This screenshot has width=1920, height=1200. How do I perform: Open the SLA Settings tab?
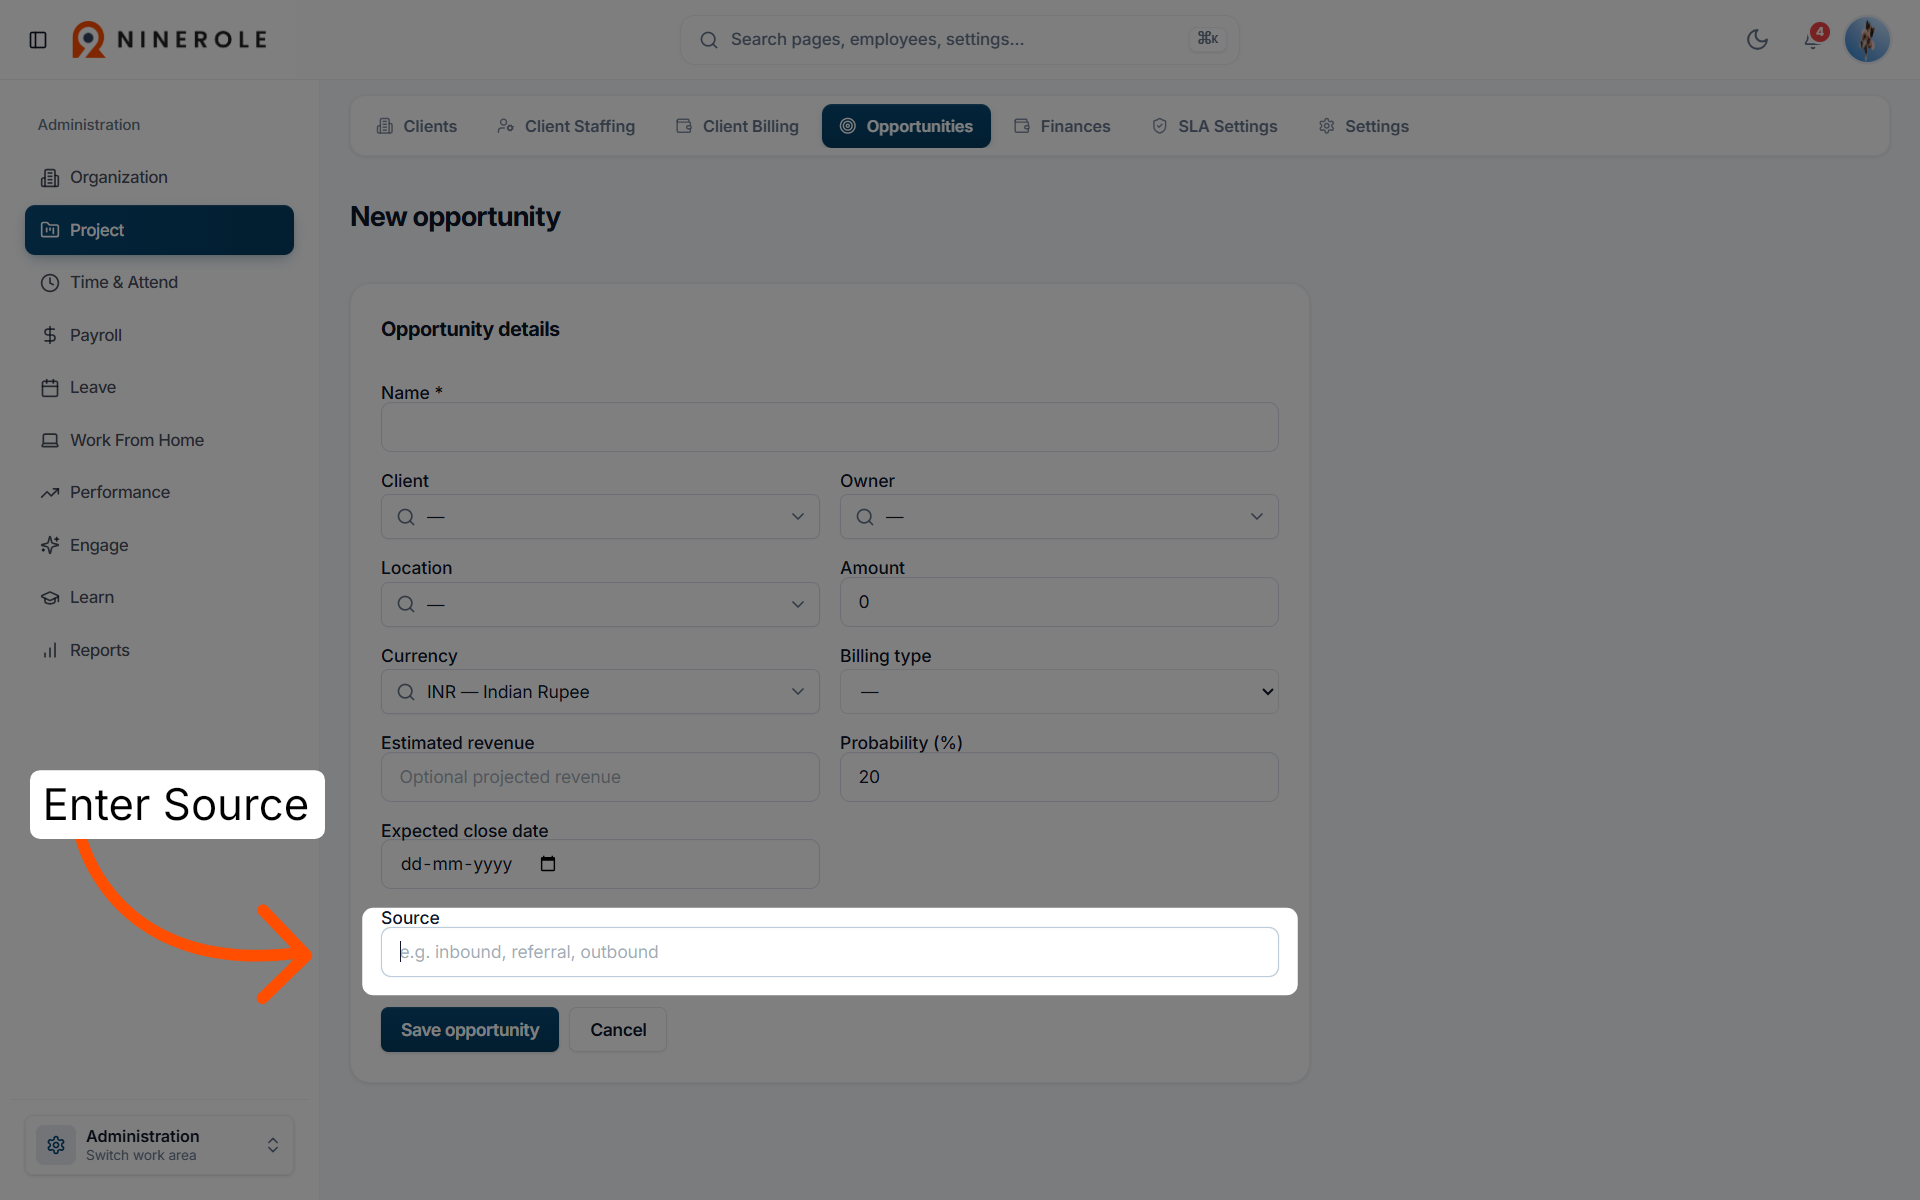coord(1215,126)
